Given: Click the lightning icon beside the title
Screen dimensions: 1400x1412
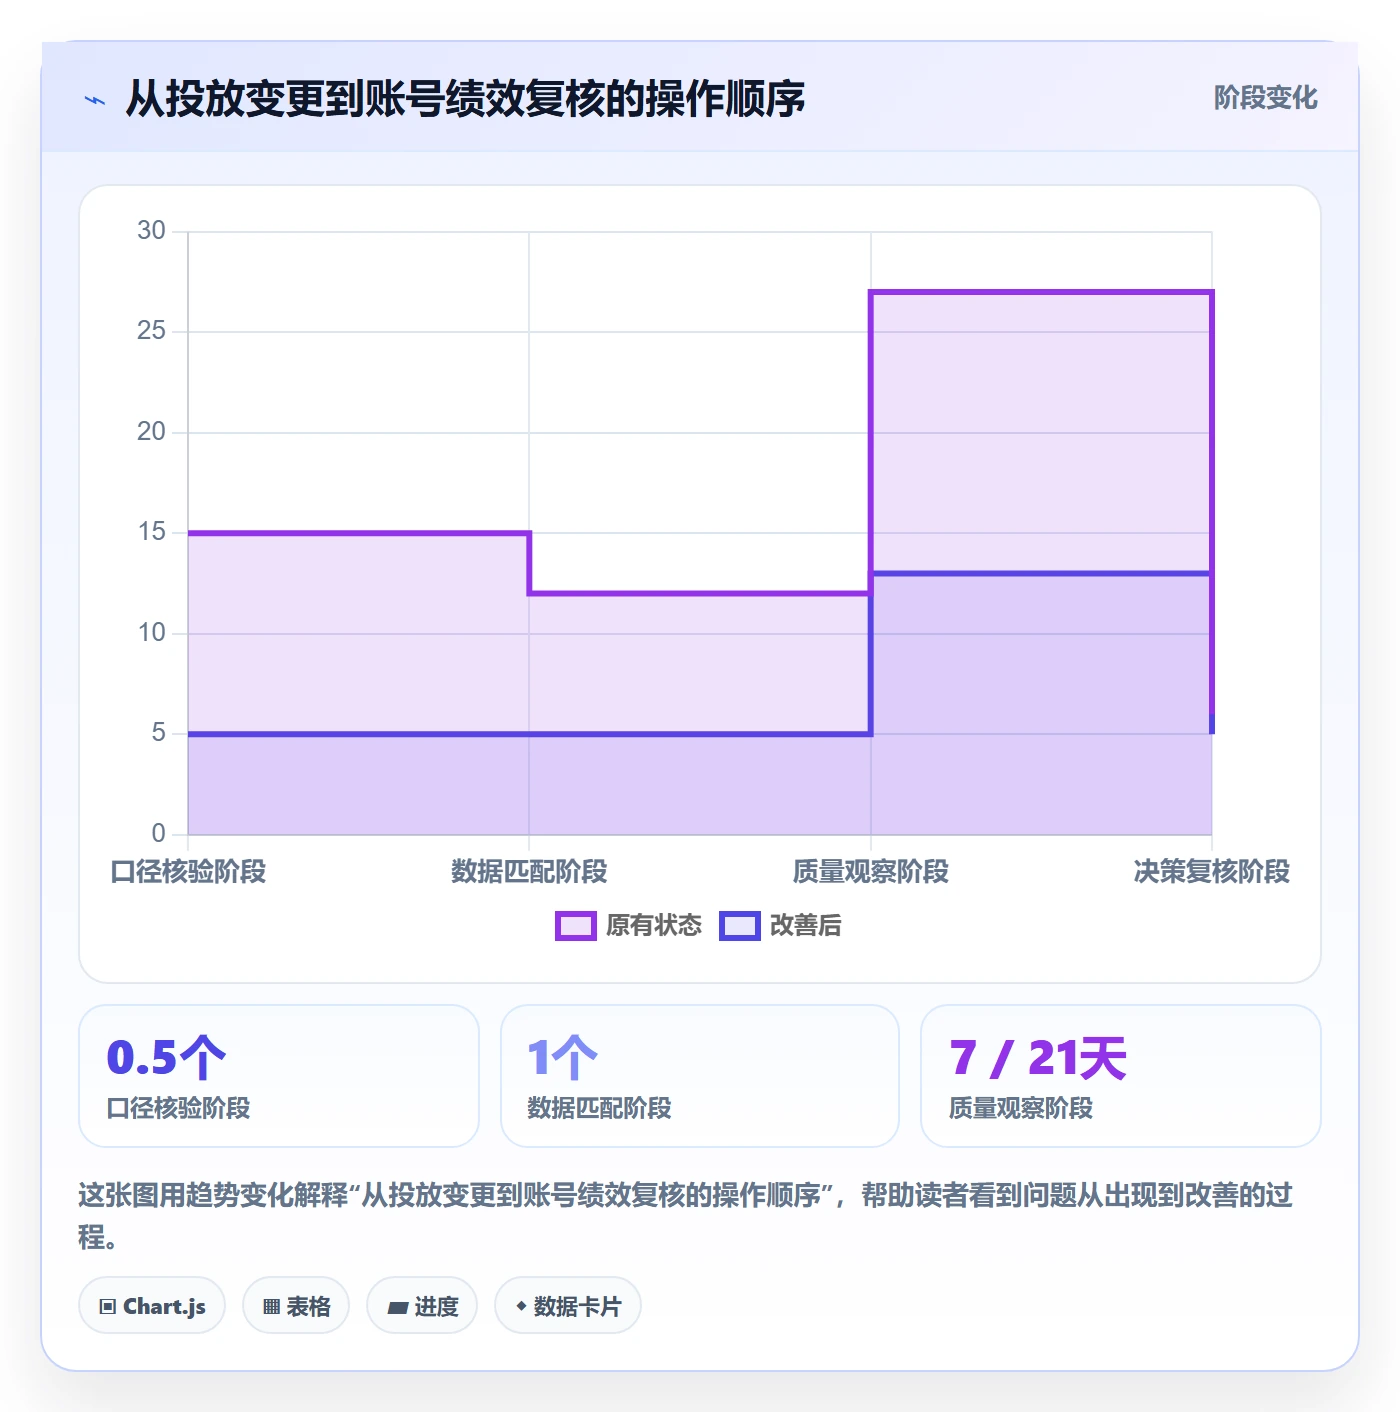Looking at the screenshot, I should [95, 100].
